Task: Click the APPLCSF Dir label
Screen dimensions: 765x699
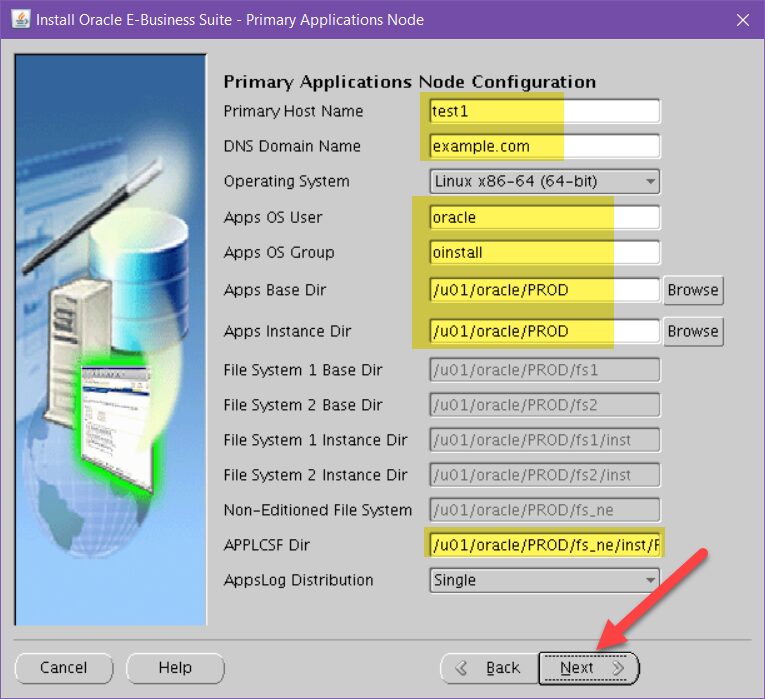Action: tap(266, 545)
